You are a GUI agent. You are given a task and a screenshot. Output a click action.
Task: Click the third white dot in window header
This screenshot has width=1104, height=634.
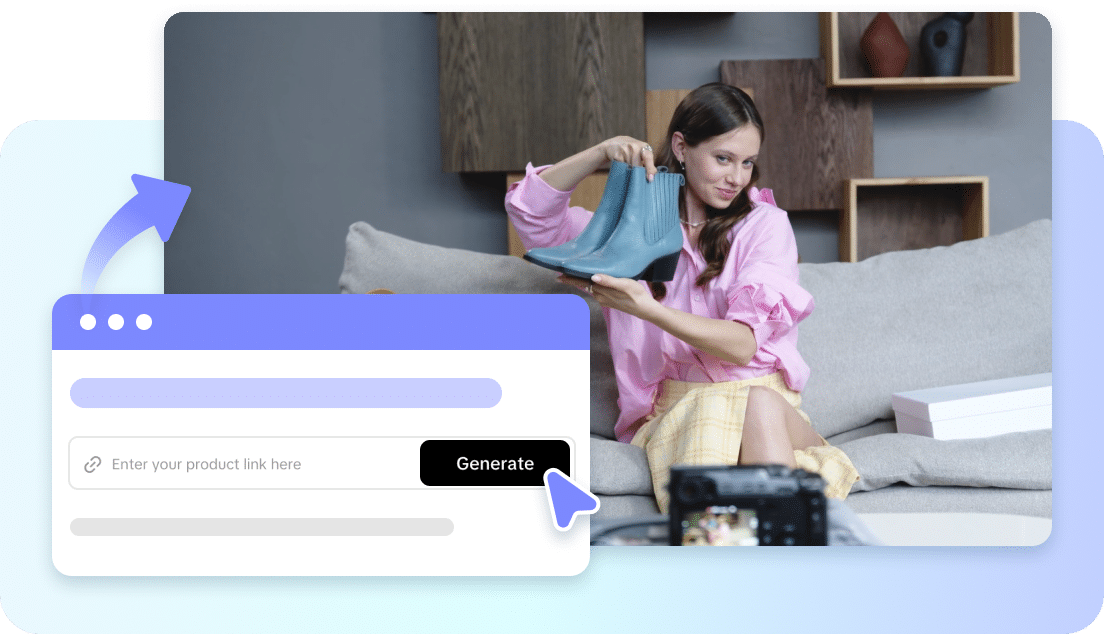144,322
